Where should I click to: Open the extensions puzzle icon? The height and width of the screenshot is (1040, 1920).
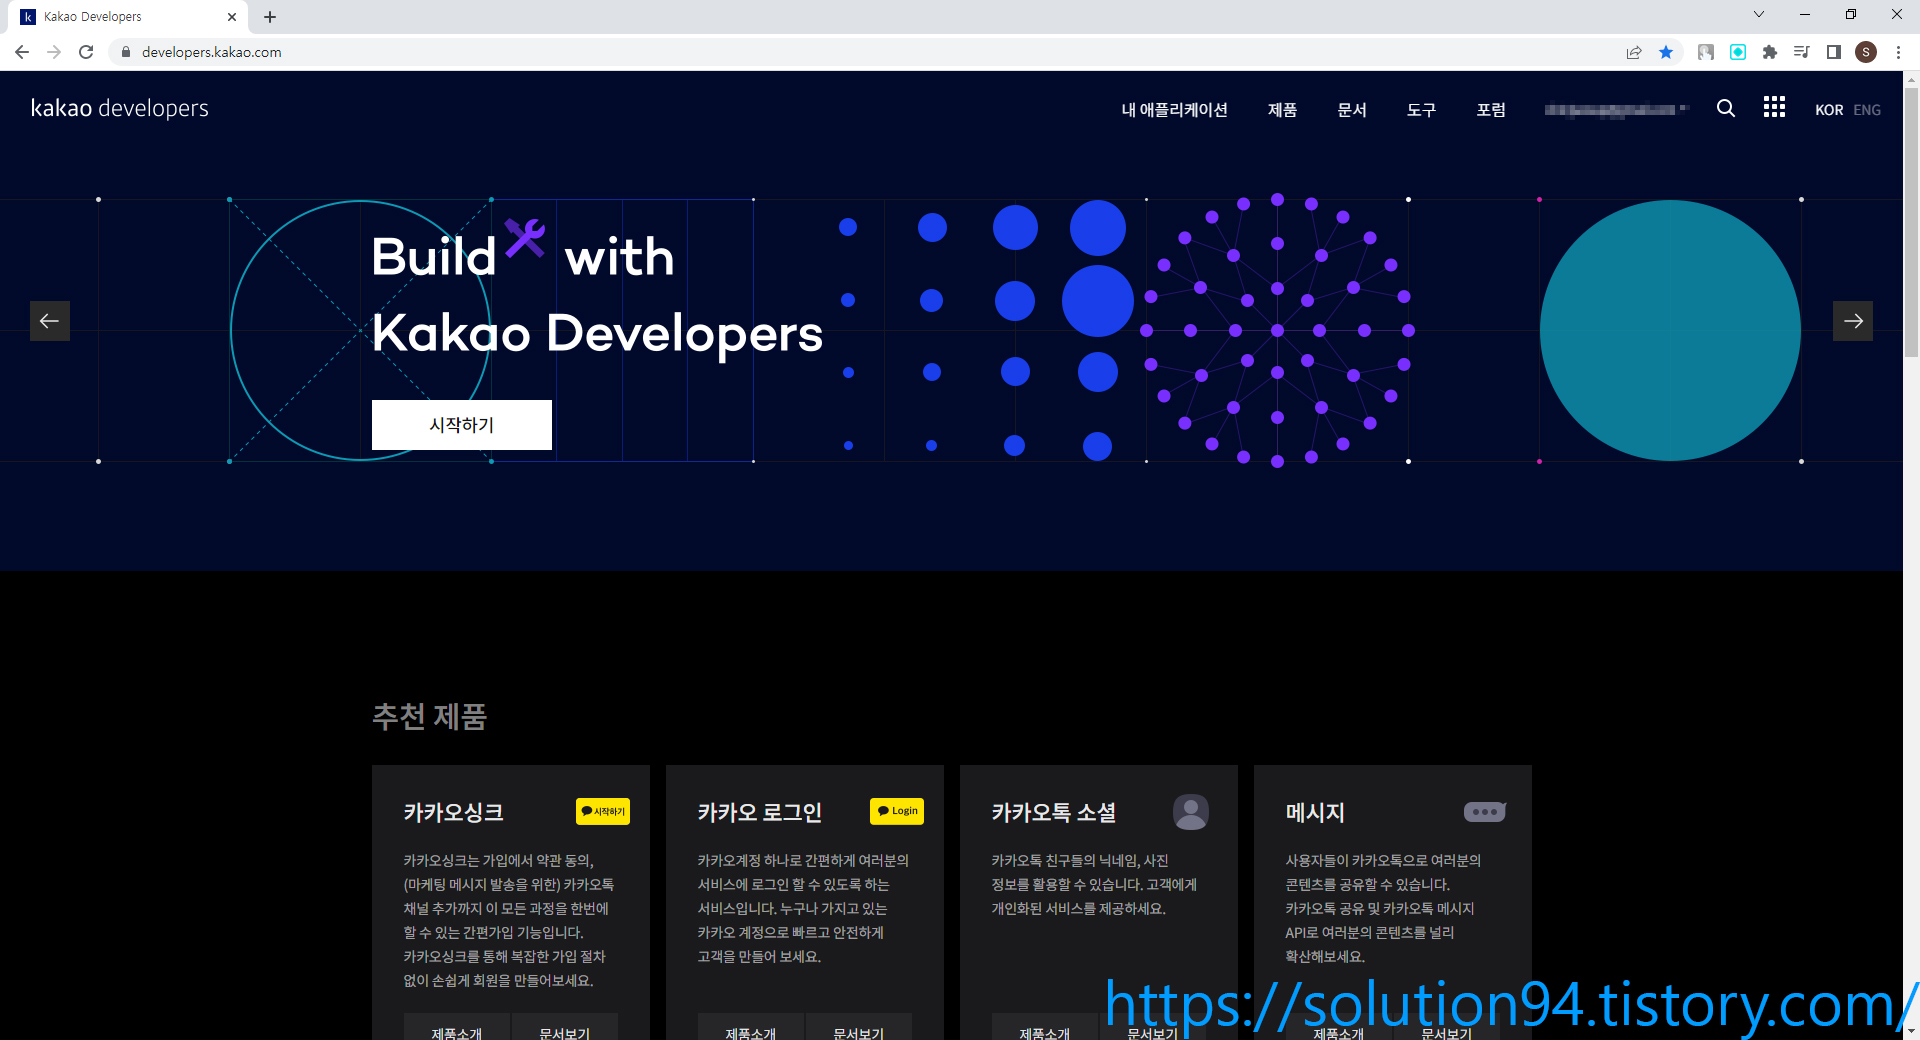click(1770, 52)
